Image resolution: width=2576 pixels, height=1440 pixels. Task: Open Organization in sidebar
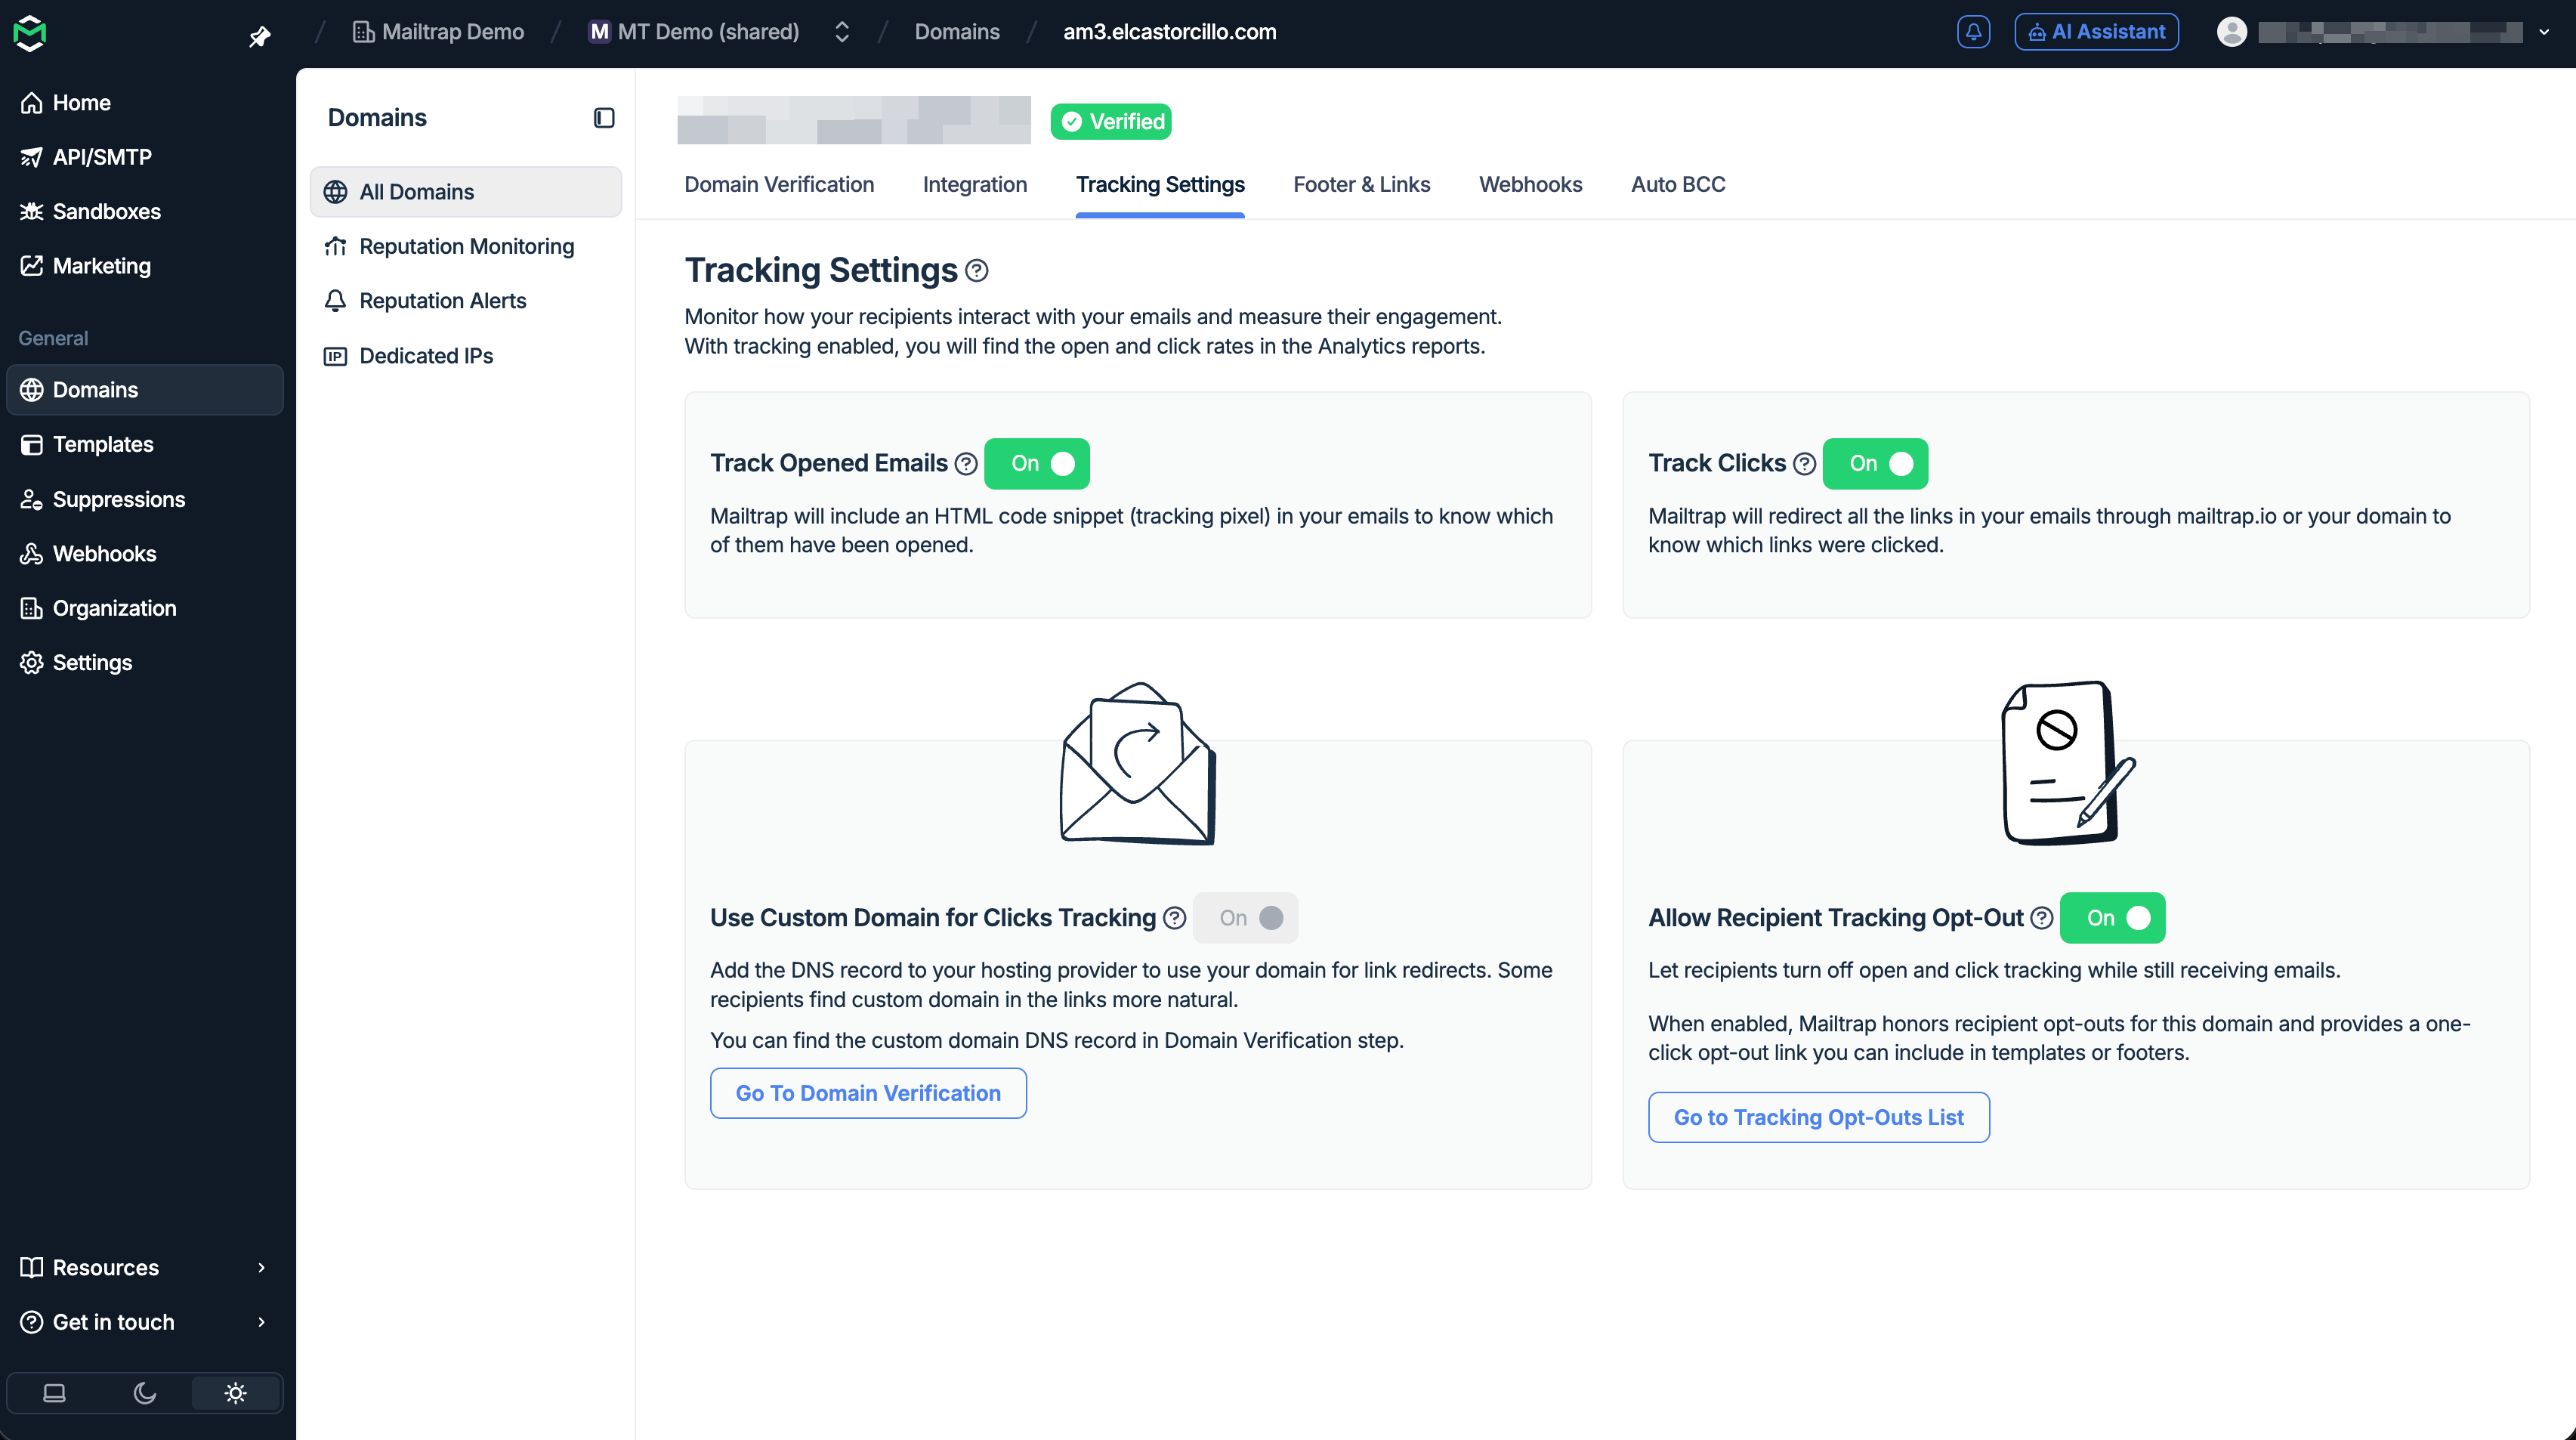145,608
